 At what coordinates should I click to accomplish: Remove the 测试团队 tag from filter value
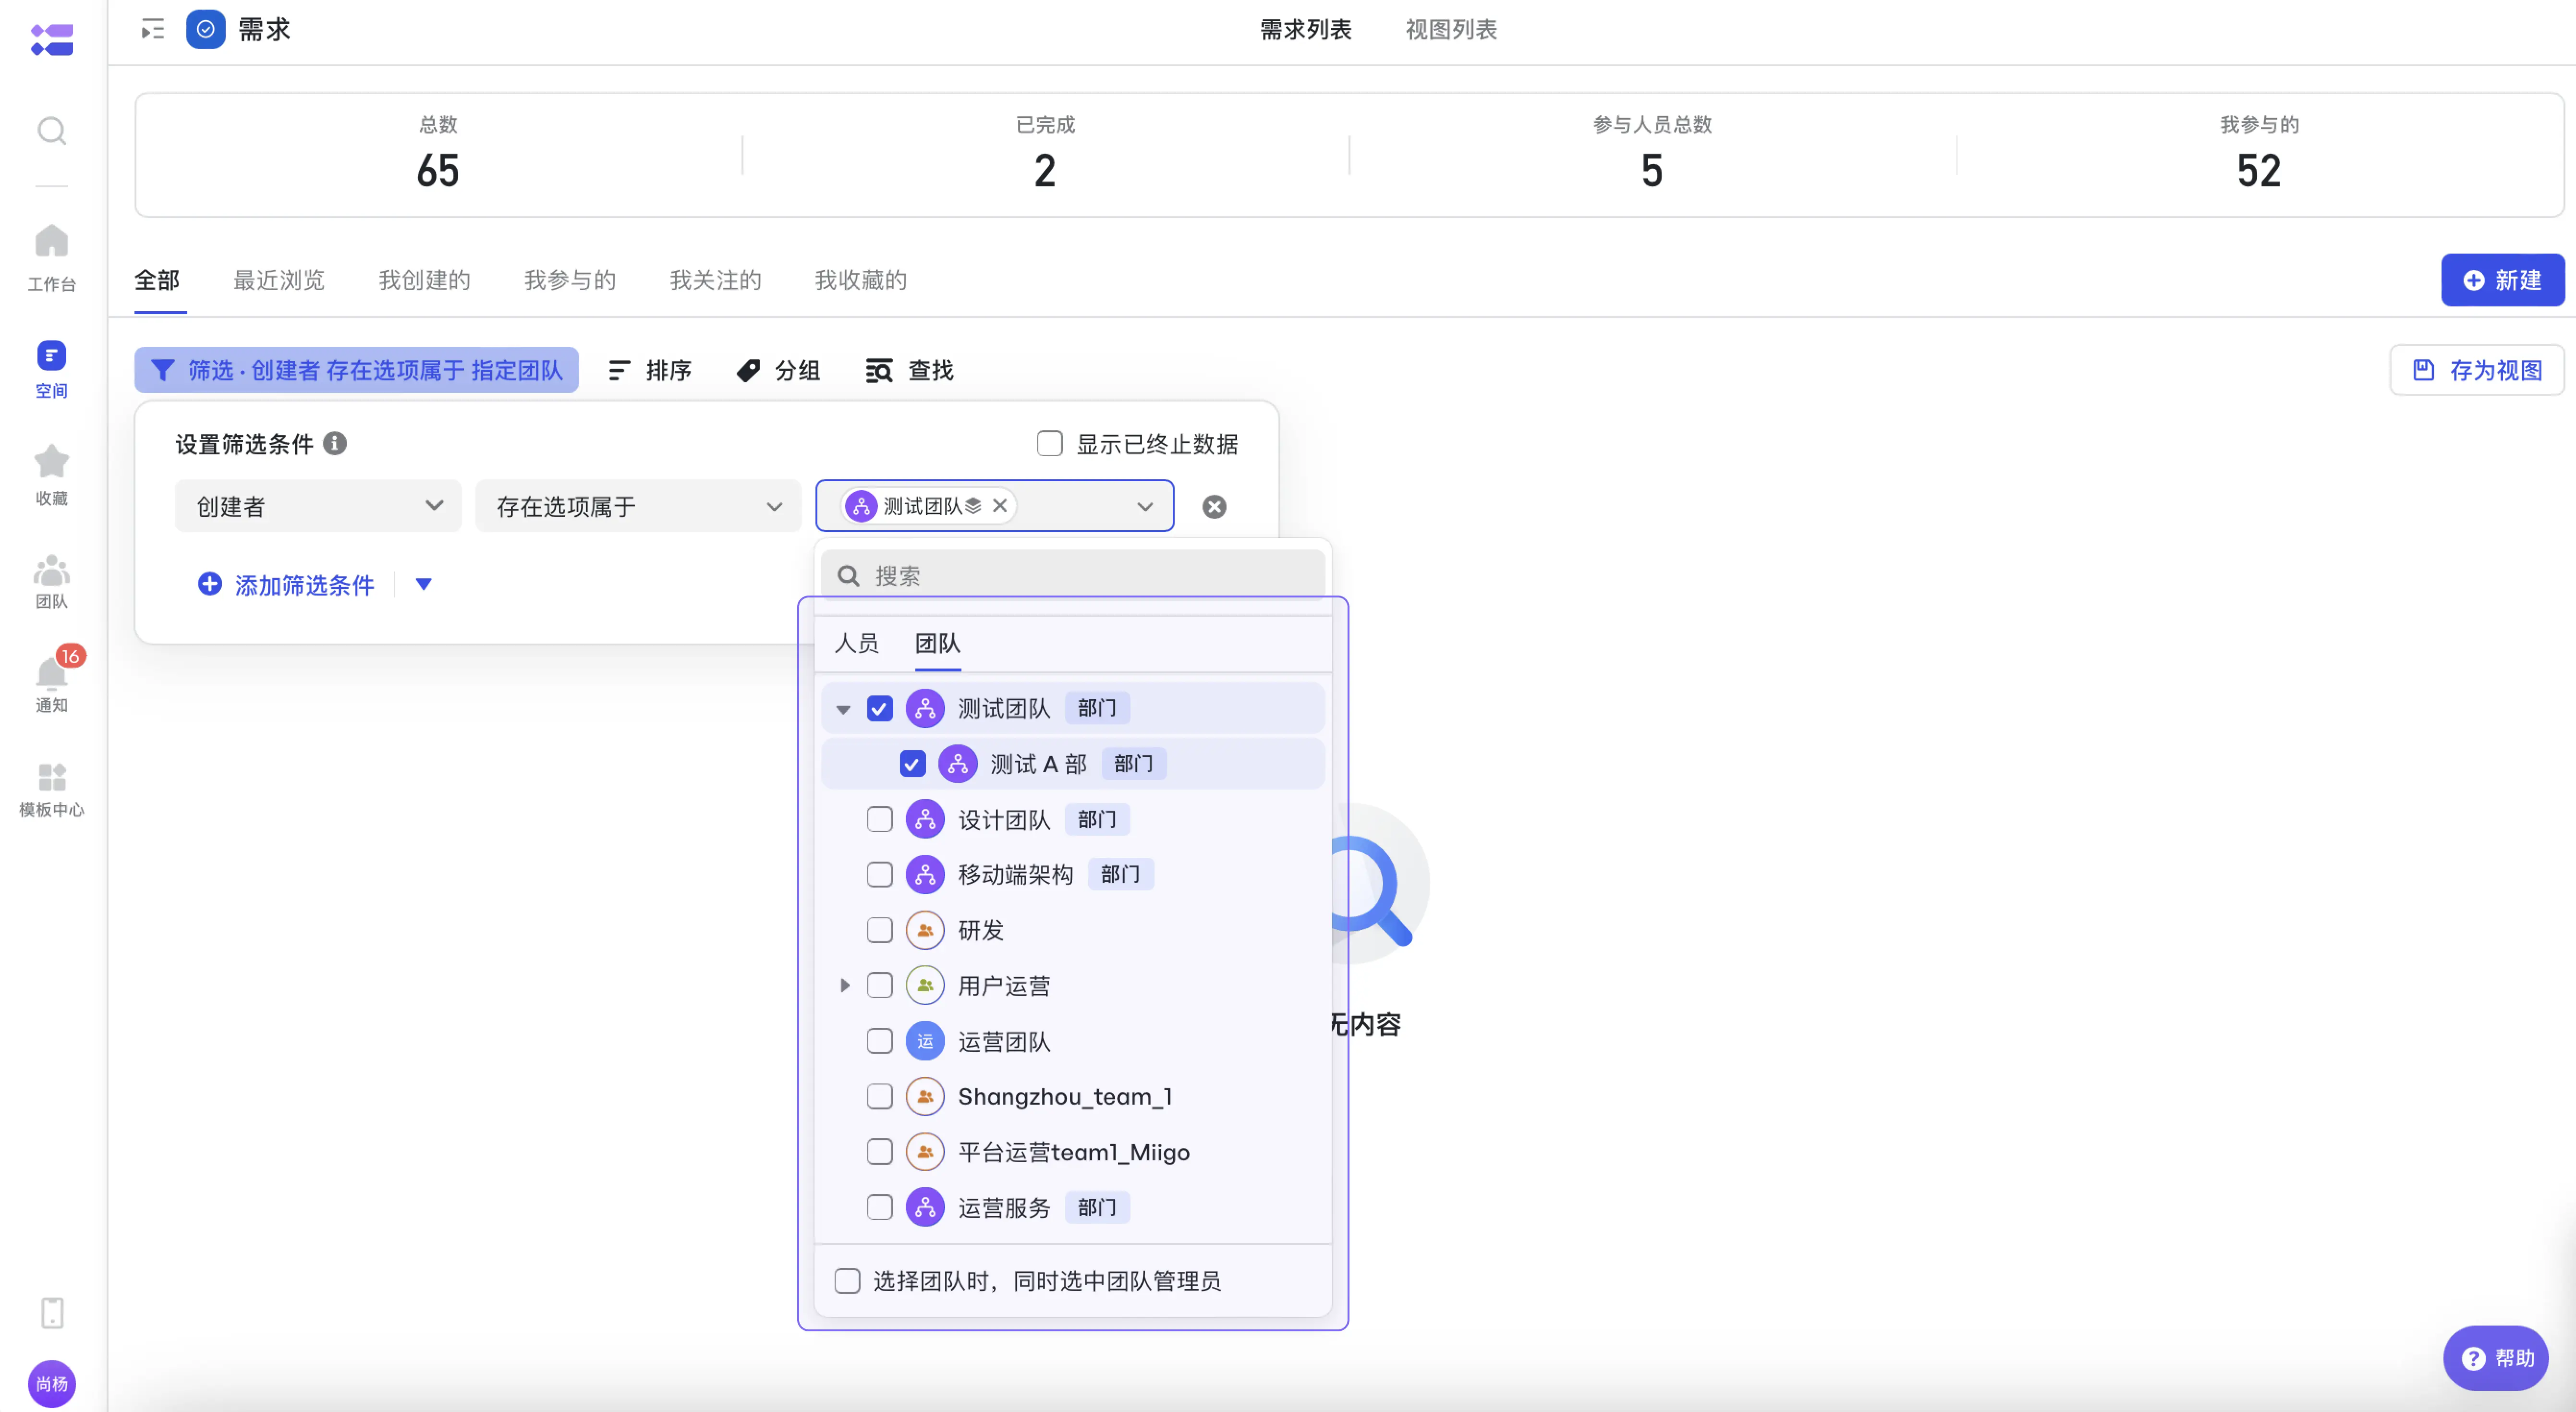pyautogui.click(x=1000, y=506)
